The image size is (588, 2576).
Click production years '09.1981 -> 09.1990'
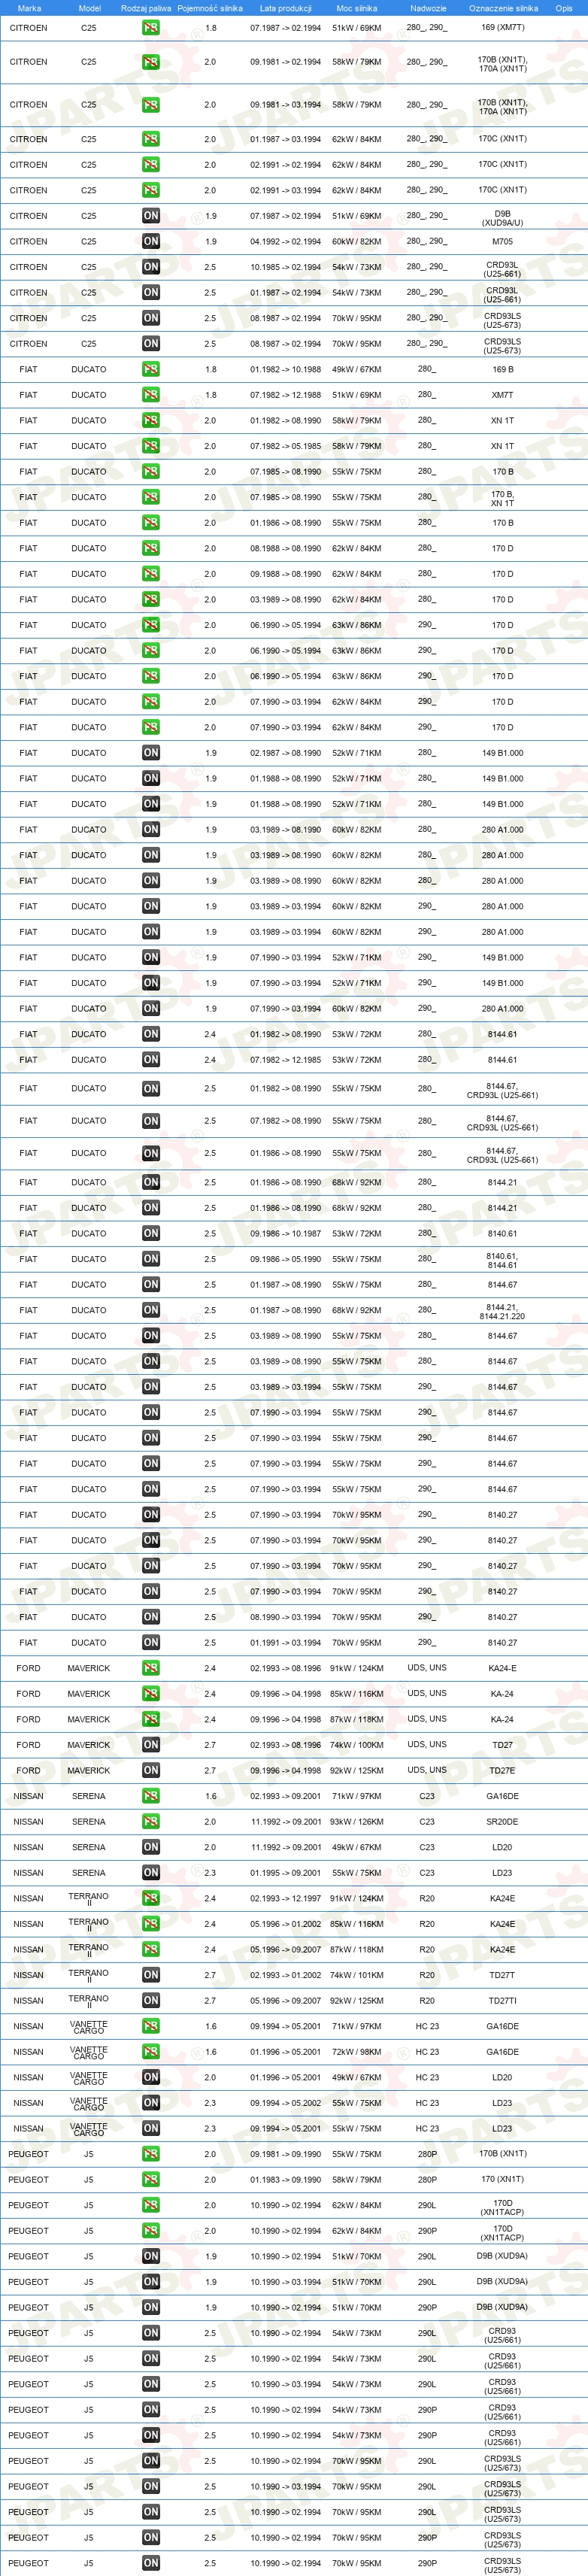click(x=286, y=2155)
